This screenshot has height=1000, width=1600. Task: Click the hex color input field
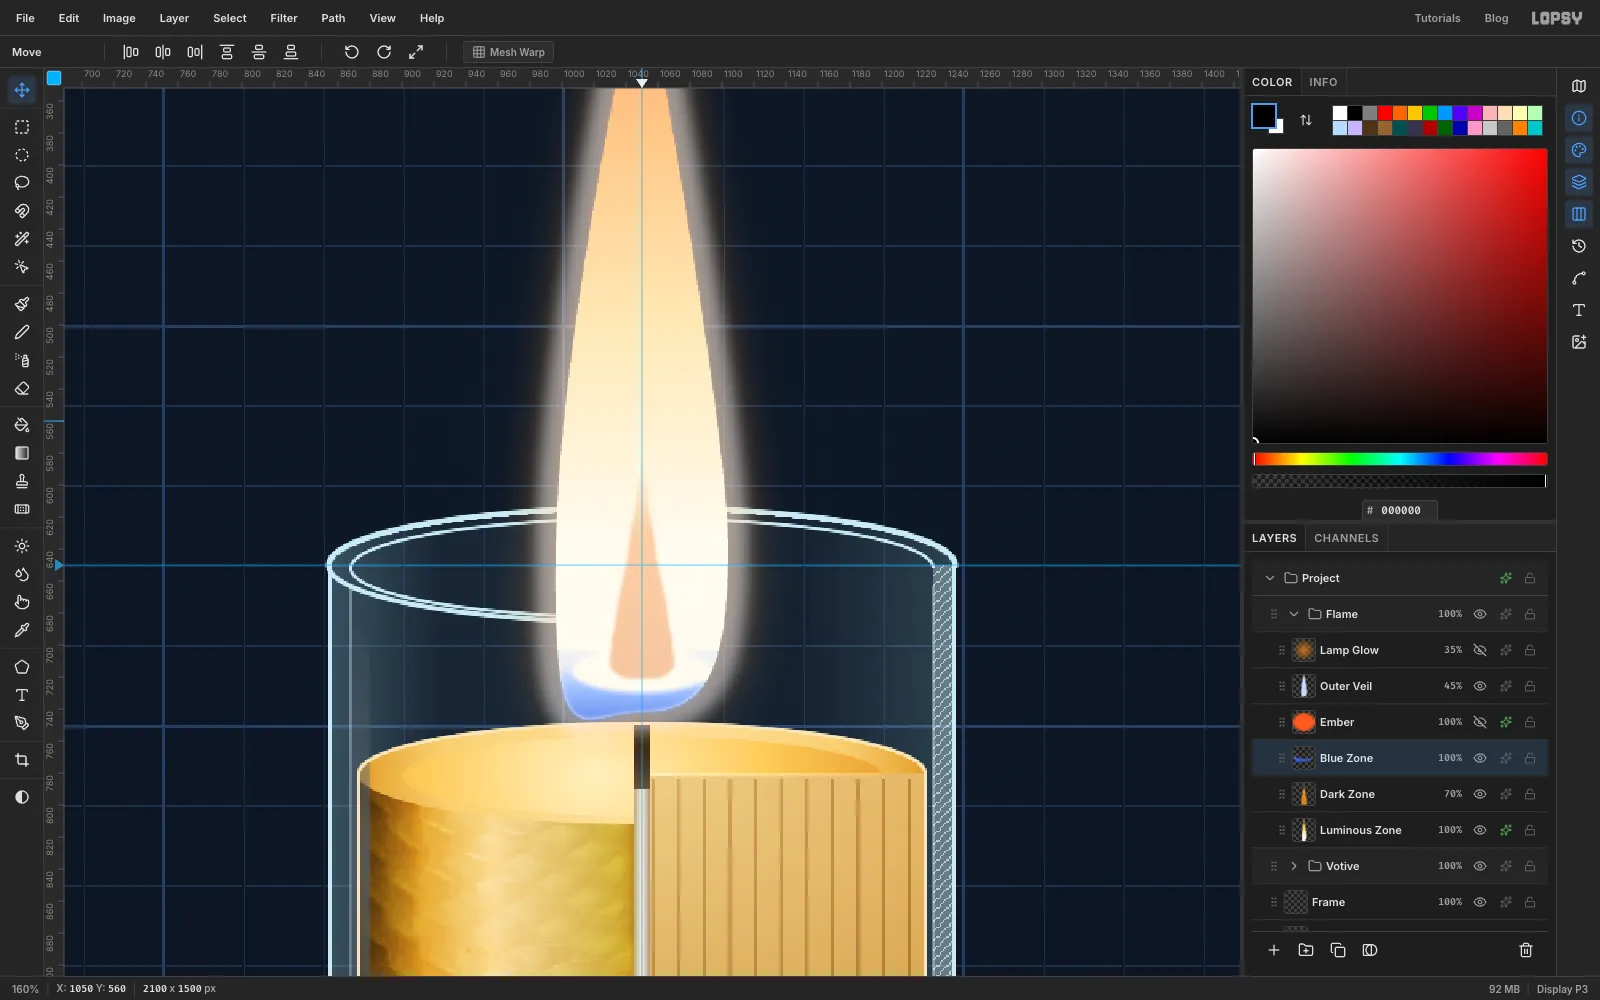click(x=1400, y=510)
